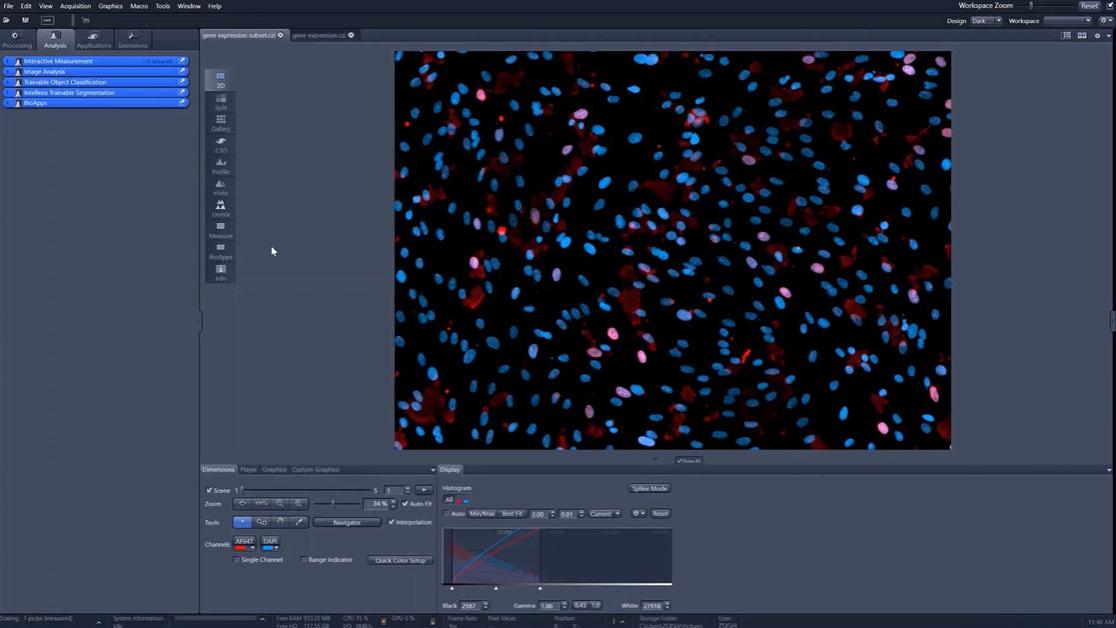Select the pan hand tool
This screenshot has width=1116, height=628.
[280, 522]
